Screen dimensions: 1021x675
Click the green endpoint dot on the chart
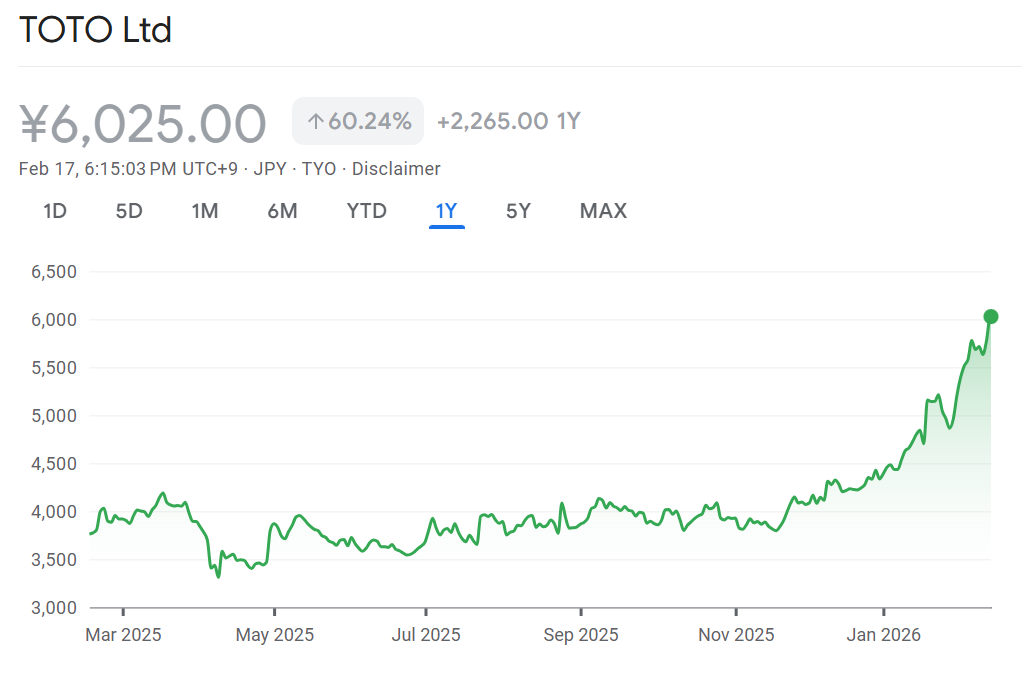(x=991, y=317)
